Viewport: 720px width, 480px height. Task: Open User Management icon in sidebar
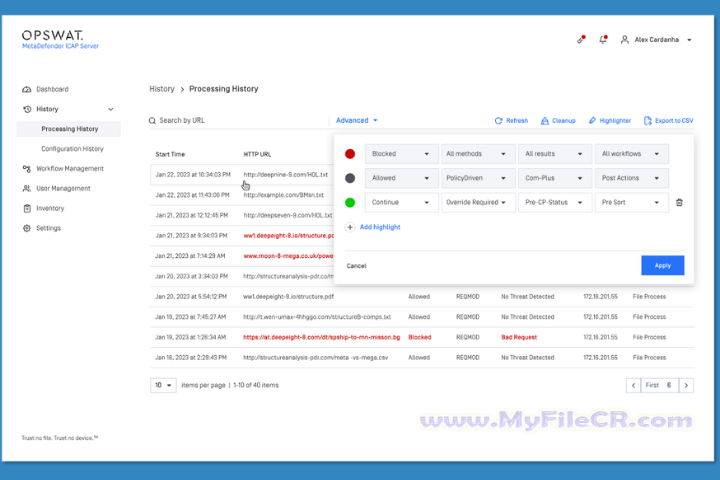27,188
